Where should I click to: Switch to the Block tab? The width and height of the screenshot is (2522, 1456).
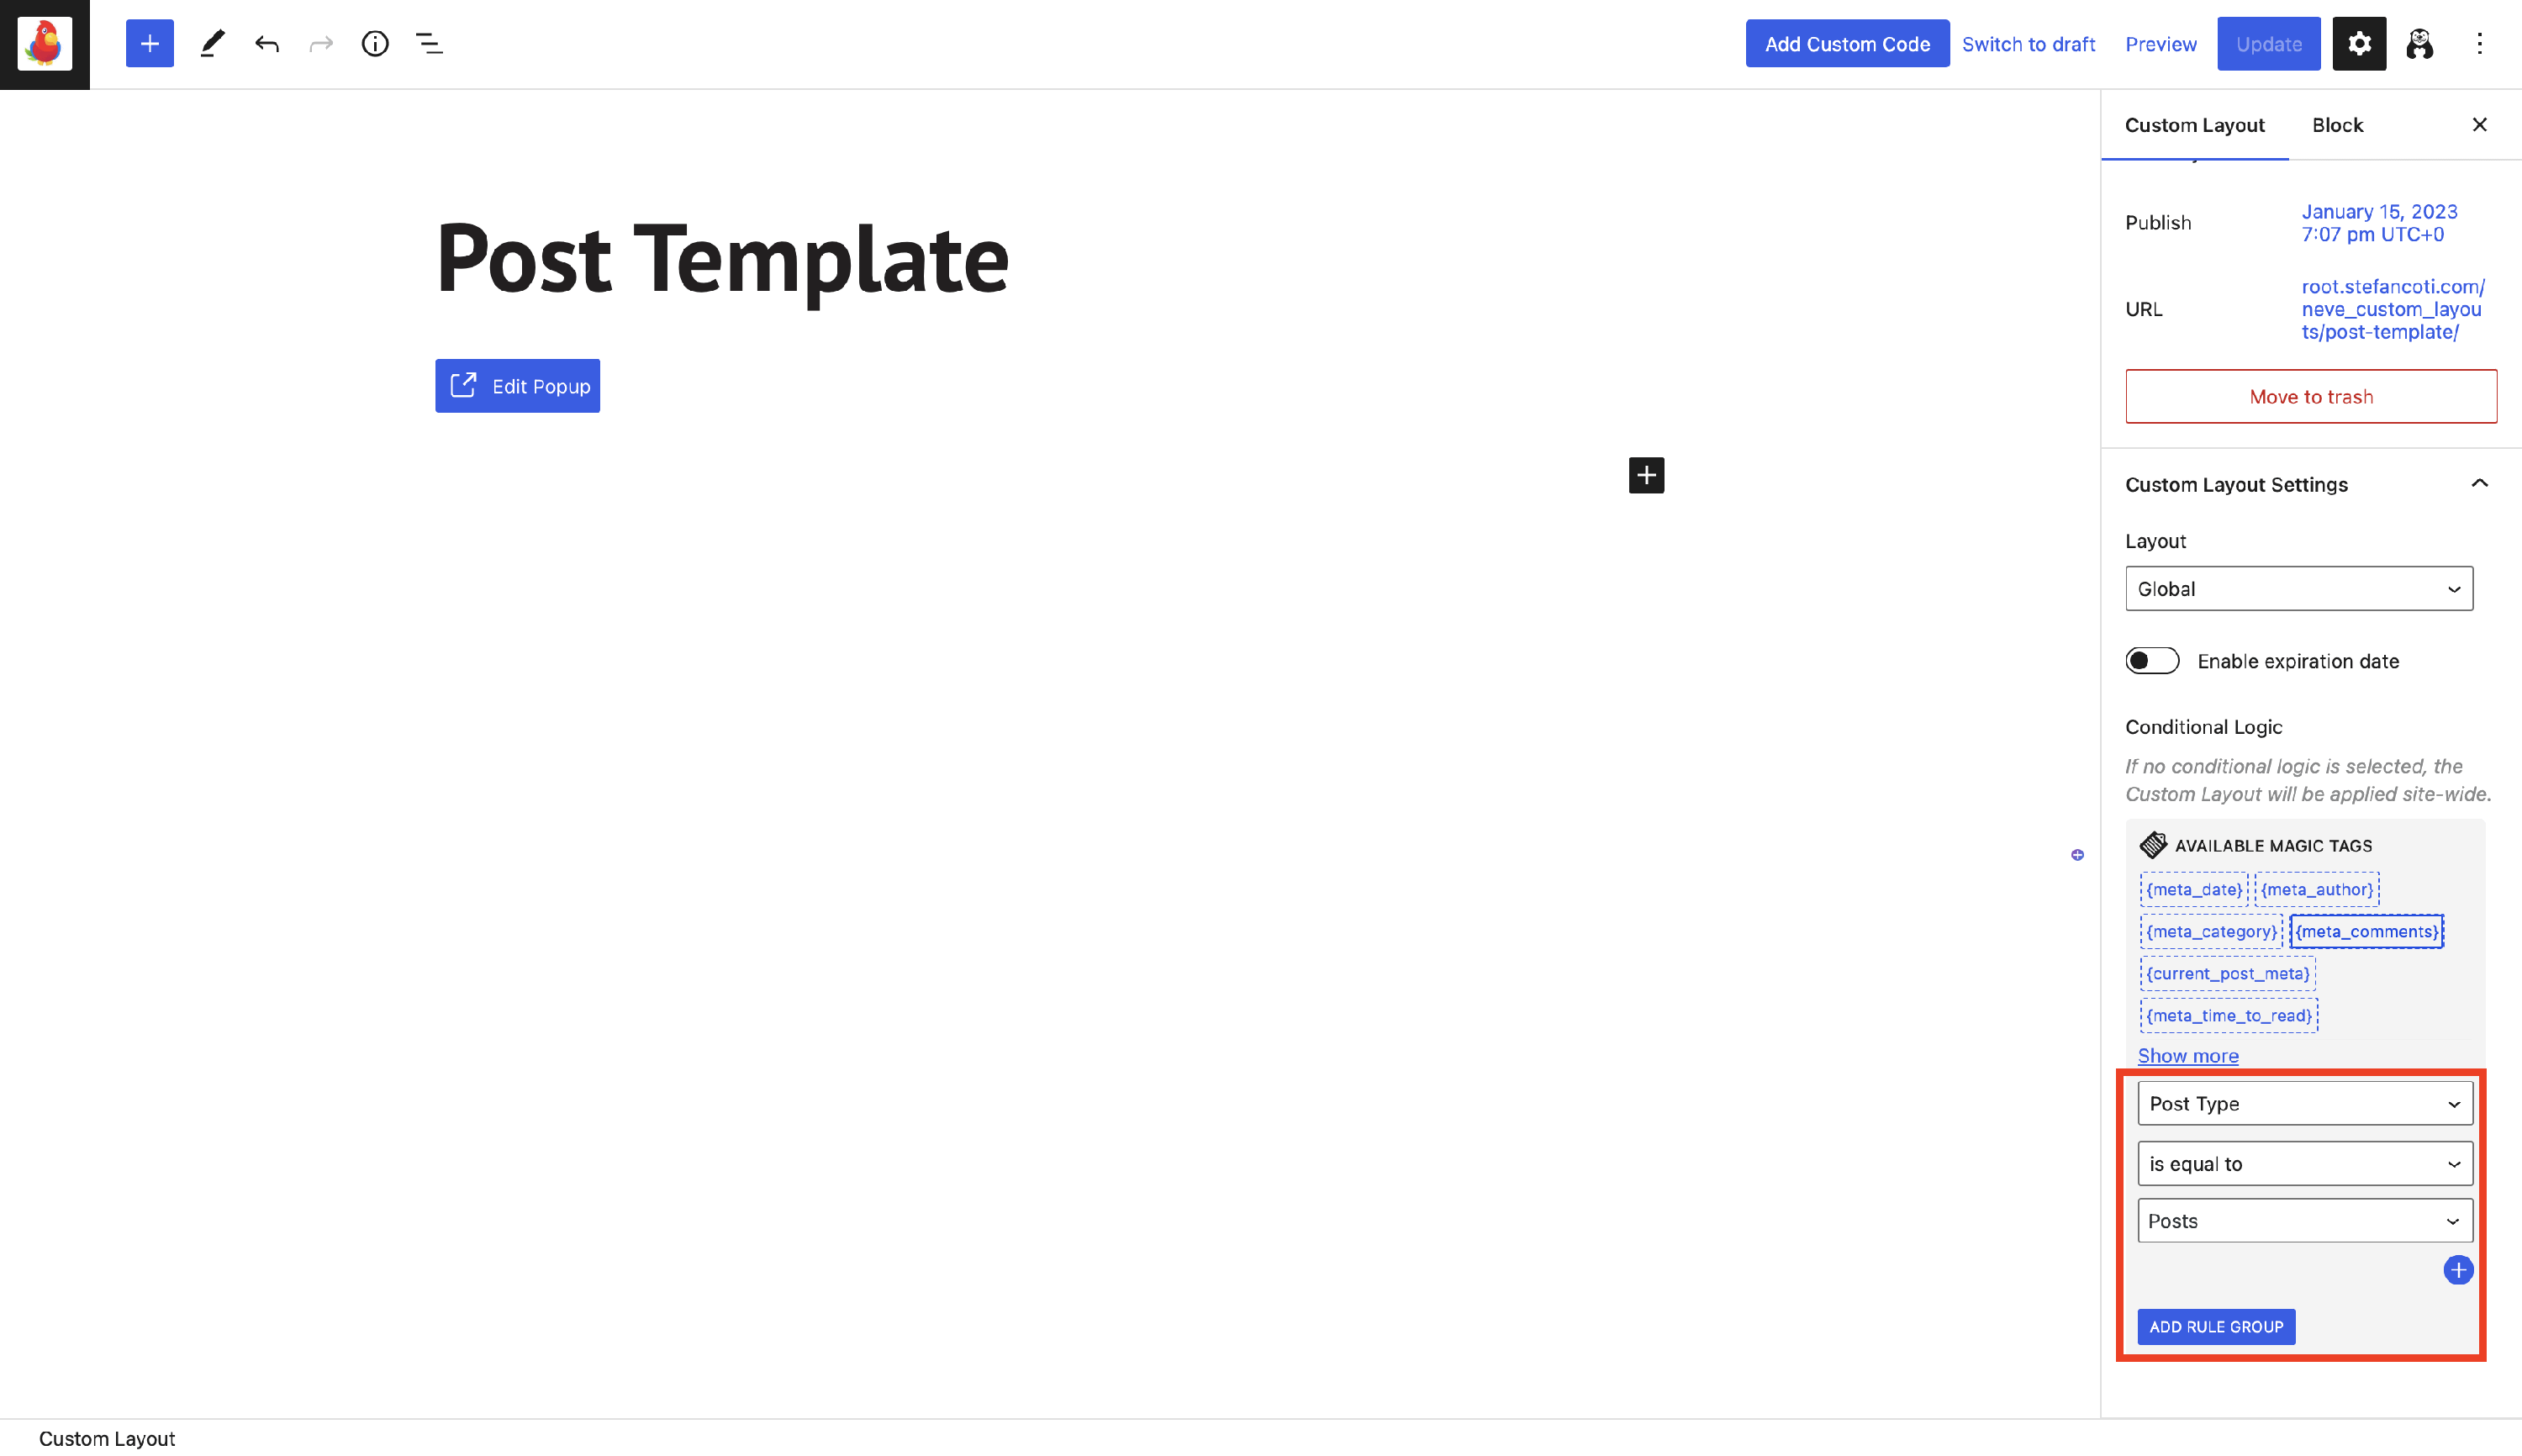2337,125
